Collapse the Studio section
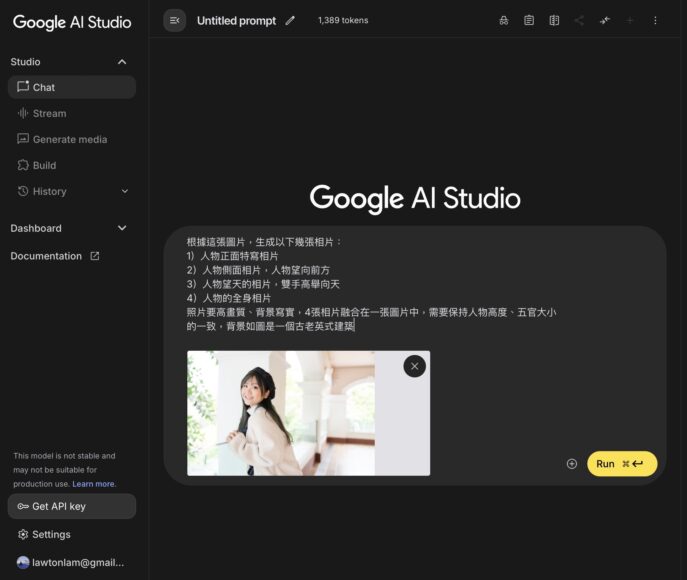Viewport: 687px width, 580px height. tap(122, 62)
